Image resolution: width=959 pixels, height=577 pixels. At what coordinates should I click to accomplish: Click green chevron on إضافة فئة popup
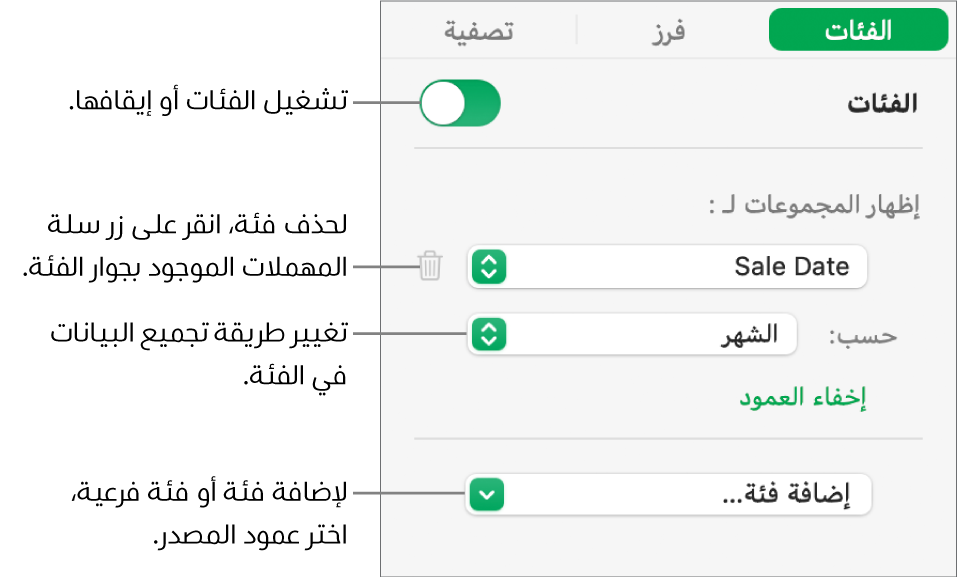tap(487, 494)
